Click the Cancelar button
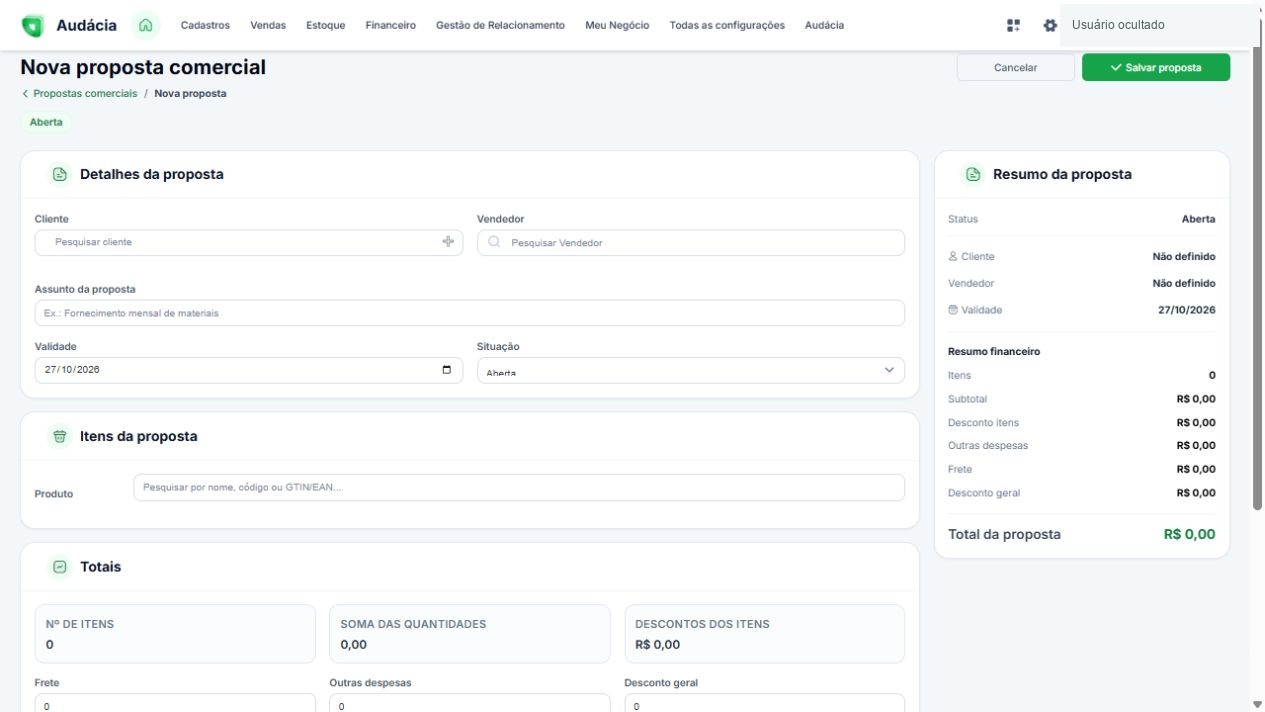 point(1015,67)
